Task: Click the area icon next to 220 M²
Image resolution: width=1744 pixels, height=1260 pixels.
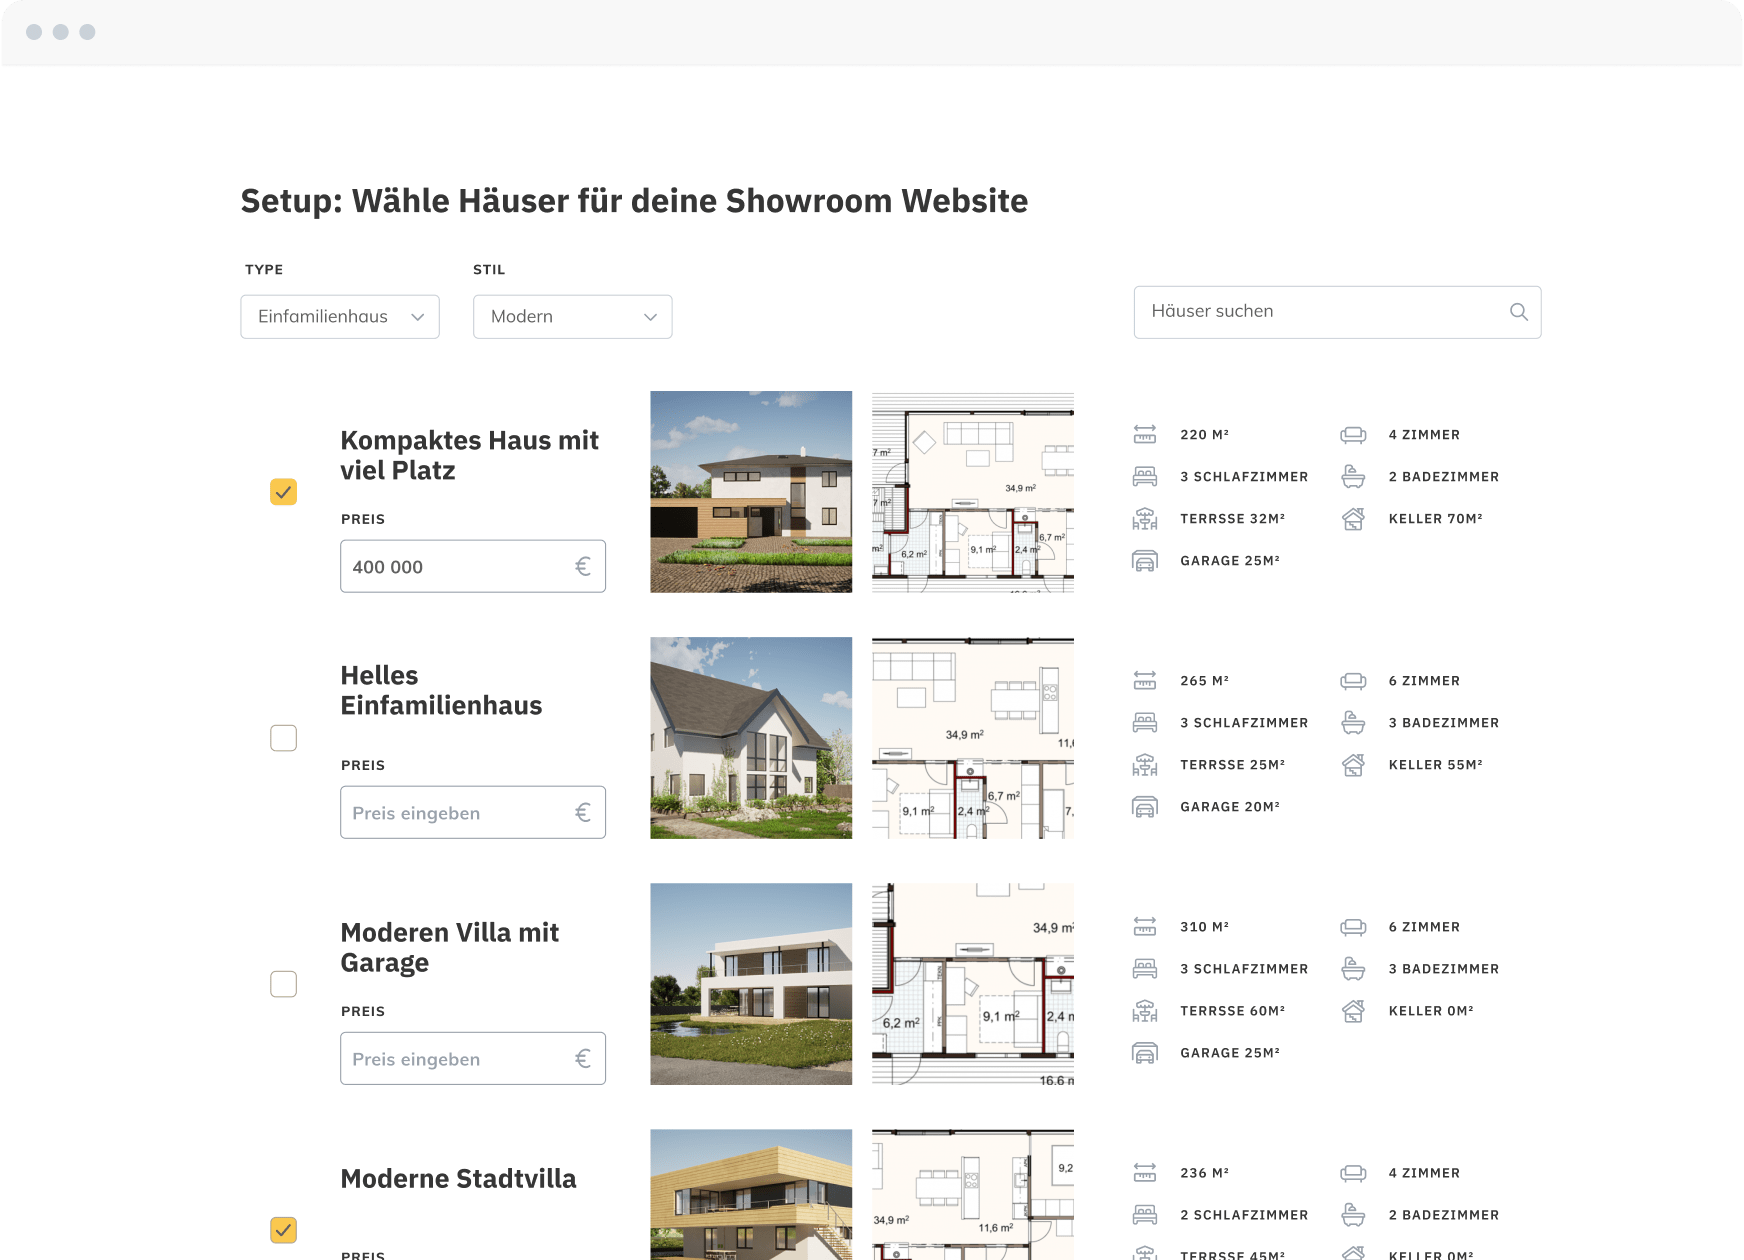Action: 1145,435
